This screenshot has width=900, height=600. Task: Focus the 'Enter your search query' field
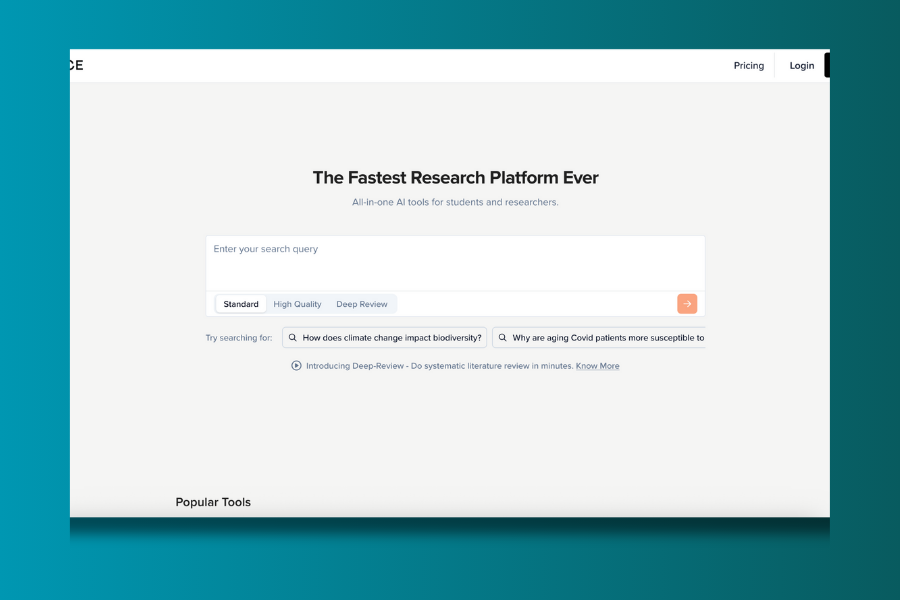455,263
